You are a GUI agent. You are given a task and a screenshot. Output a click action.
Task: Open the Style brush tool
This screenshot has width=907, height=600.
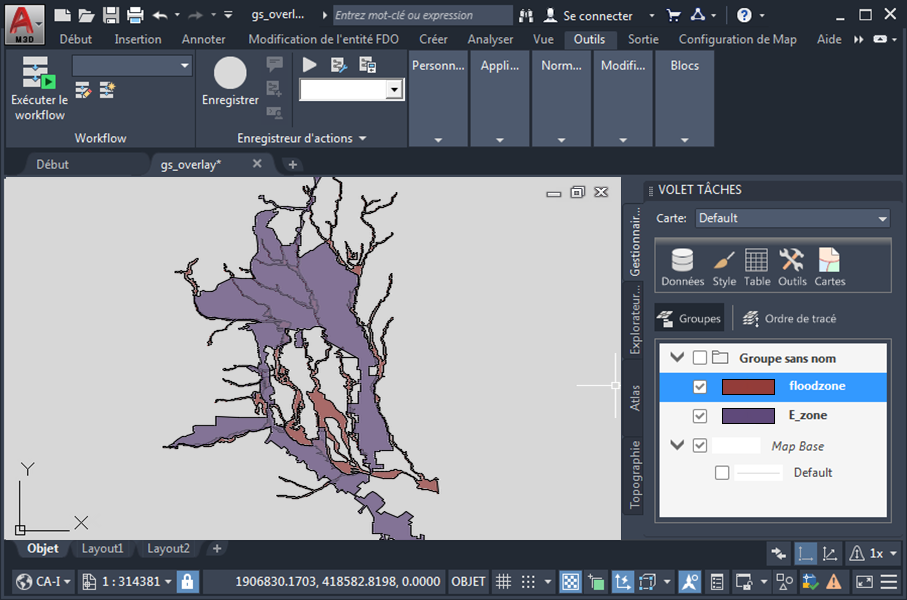(x=724, y=267)
